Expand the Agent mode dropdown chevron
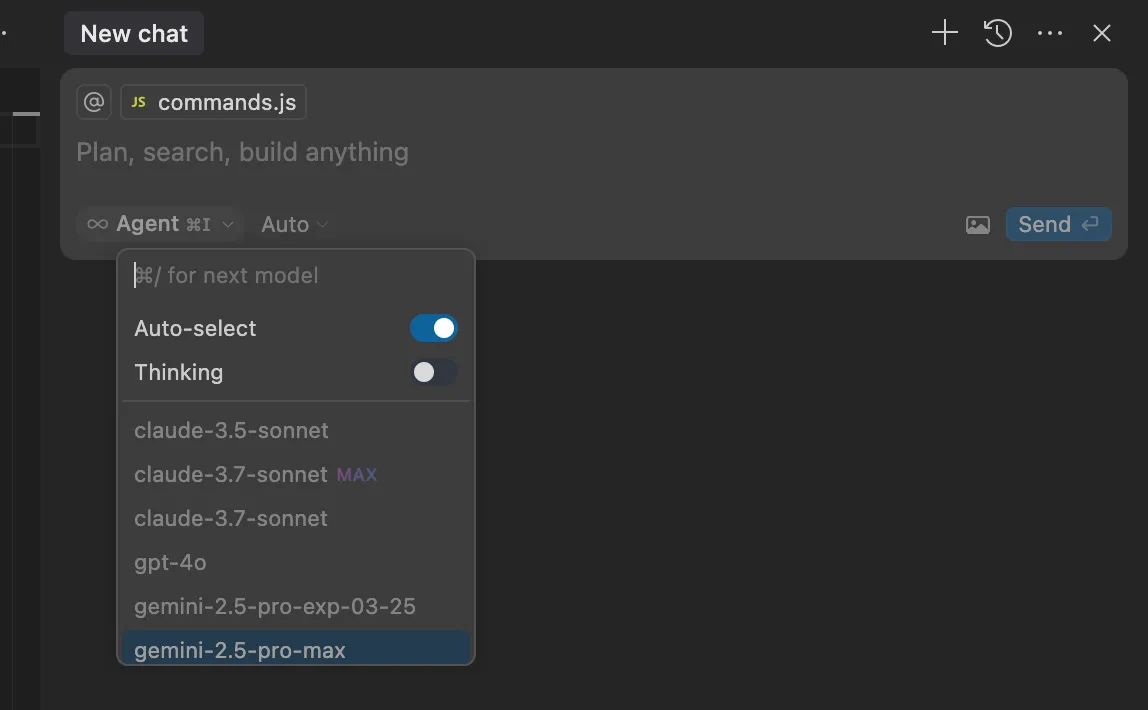Viewport: 1148px width, 710px height. pos(228,224)
